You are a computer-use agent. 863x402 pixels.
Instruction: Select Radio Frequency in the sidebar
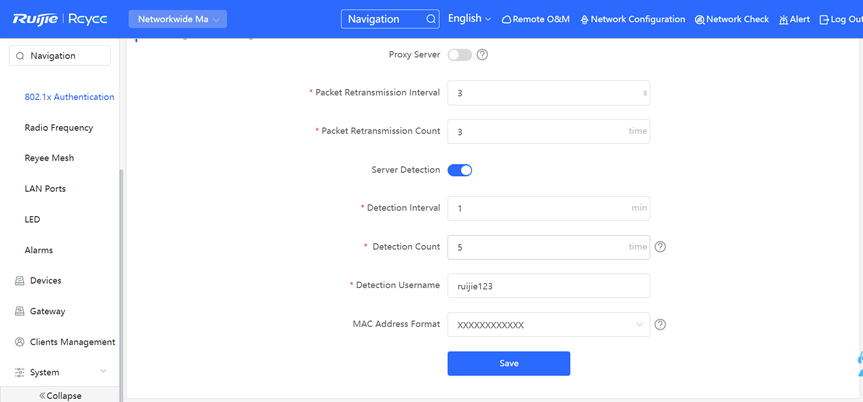pyautogui.click(x=59, y=128)
